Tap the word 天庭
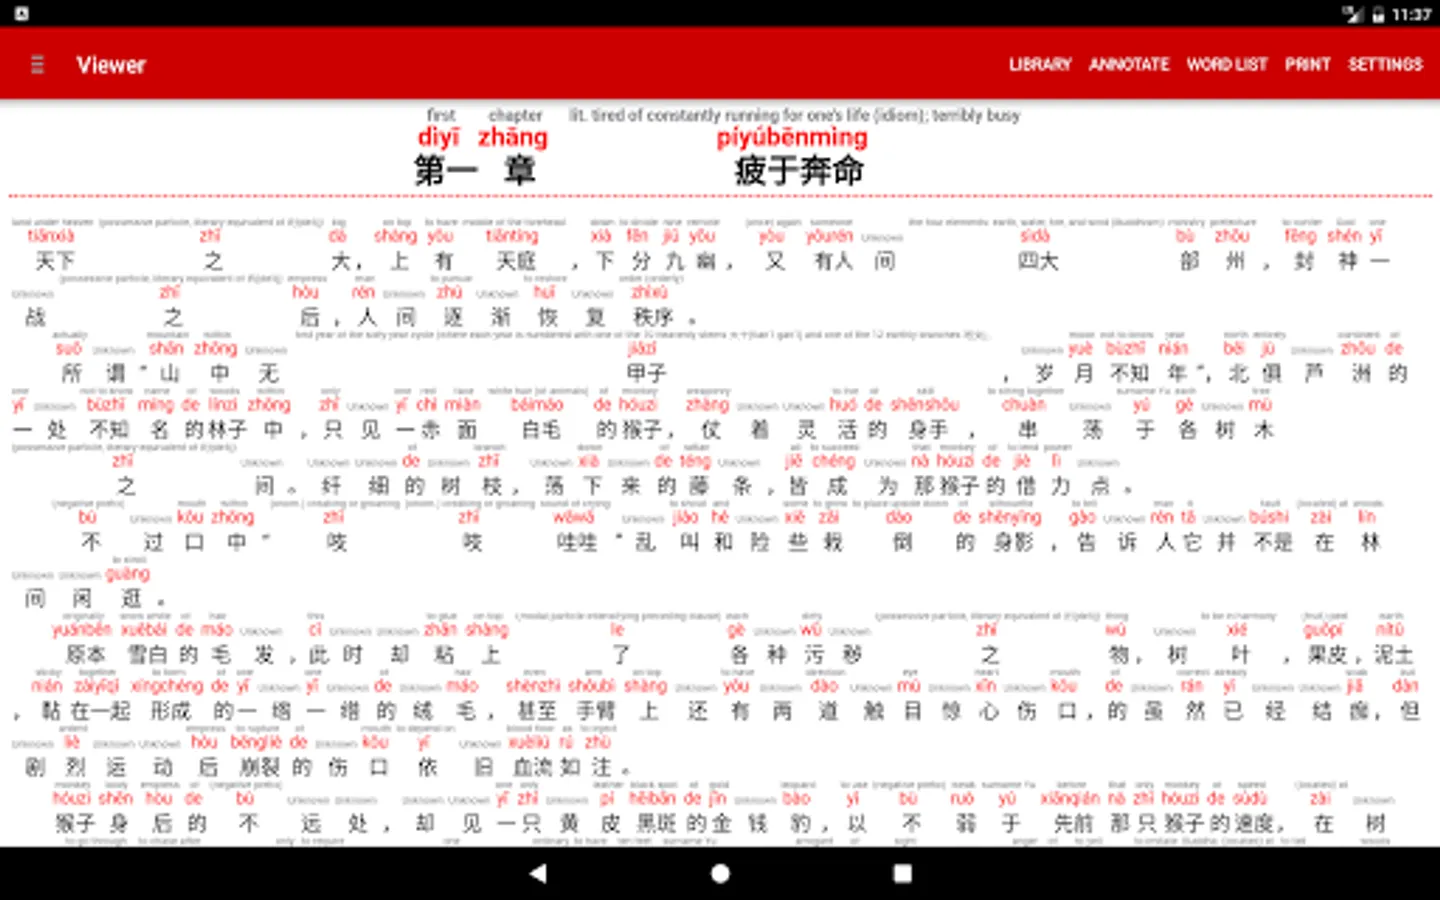This screenshot has width=1440, height=900. coord(516,262)
